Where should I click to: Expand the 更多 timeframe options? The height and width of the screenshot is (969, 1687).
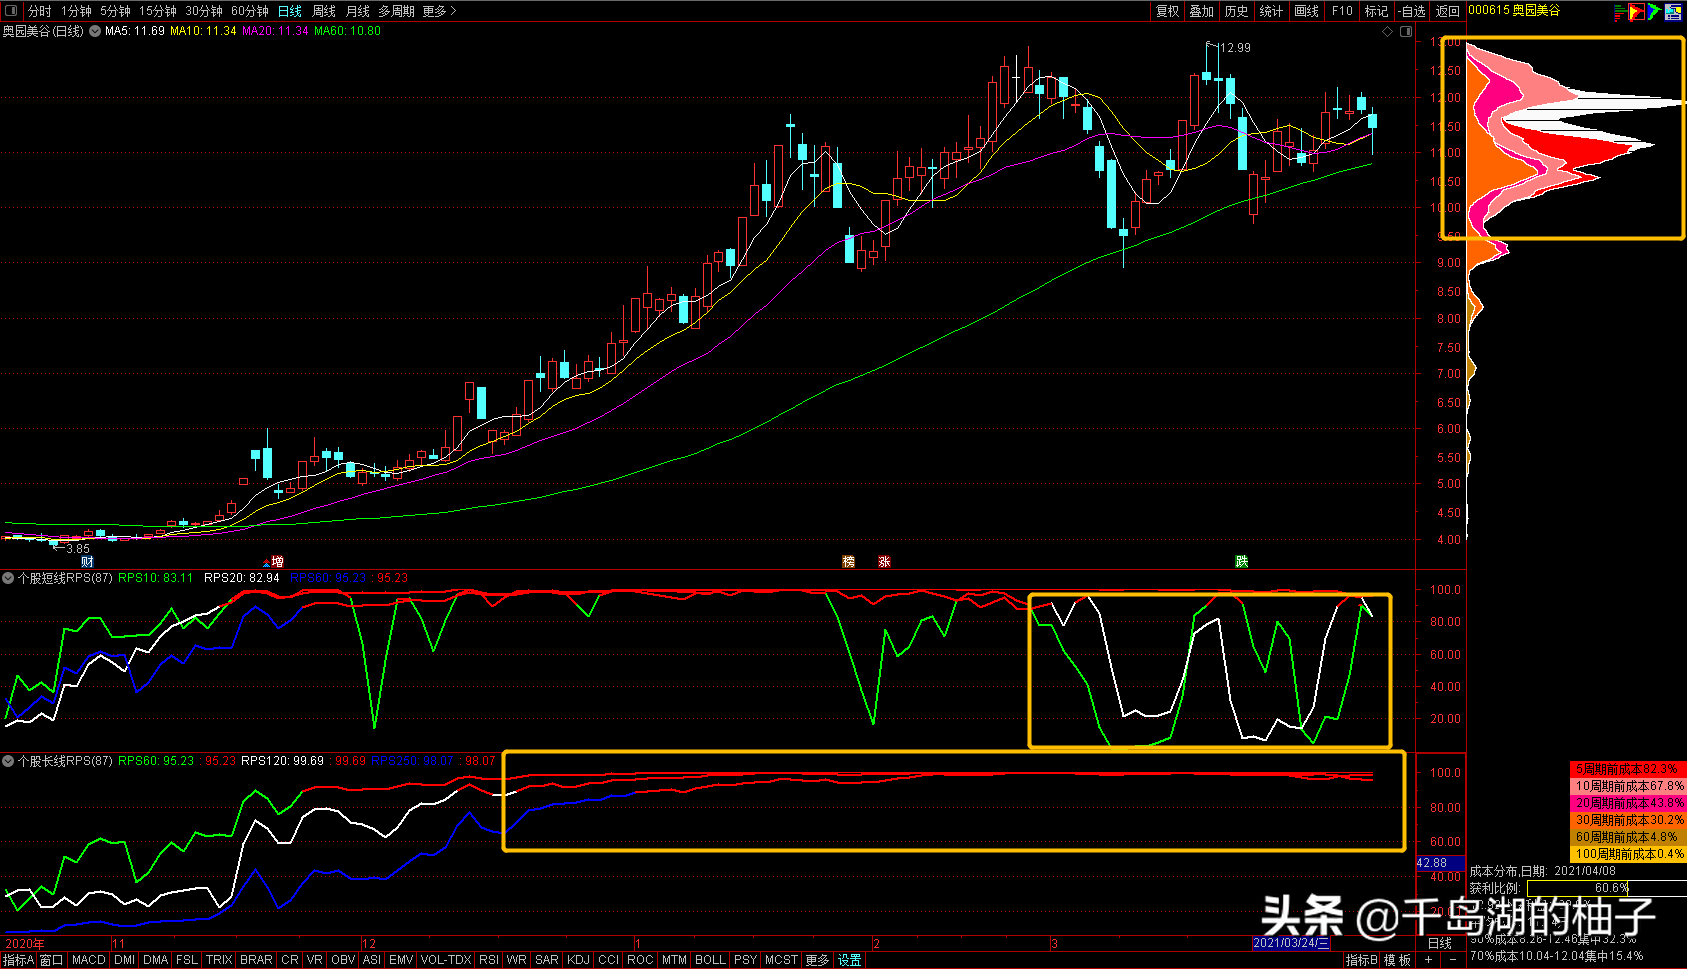[x=439, y=11]
